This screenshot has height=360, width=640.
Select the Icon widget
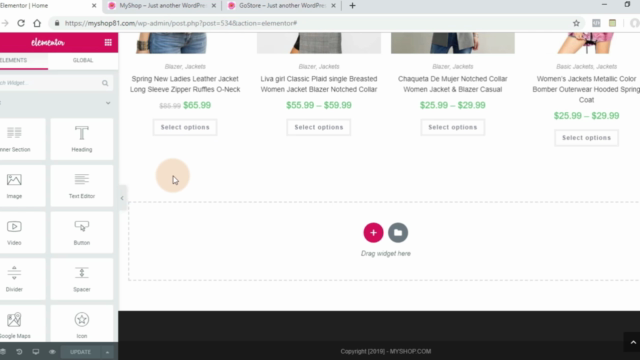click(82, 324)
